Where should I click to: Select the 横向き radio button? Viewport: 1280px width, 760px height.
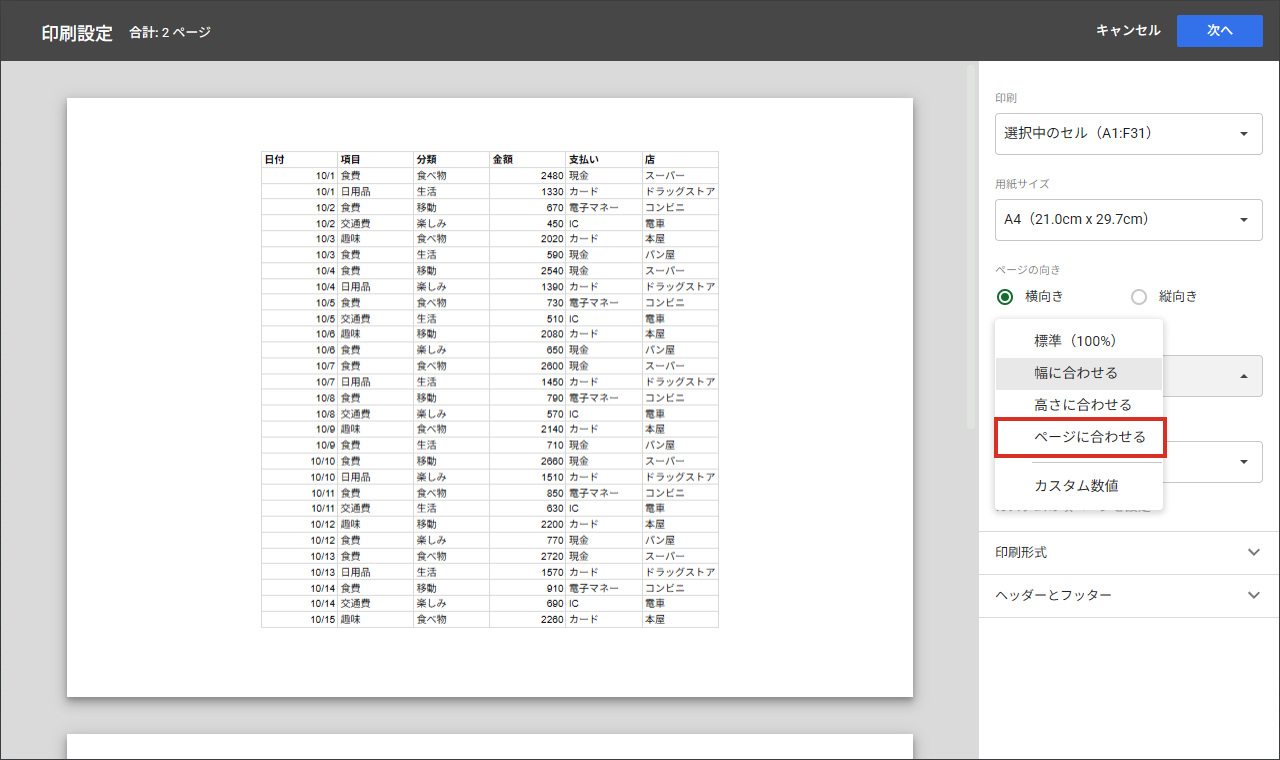(1005, 296)
